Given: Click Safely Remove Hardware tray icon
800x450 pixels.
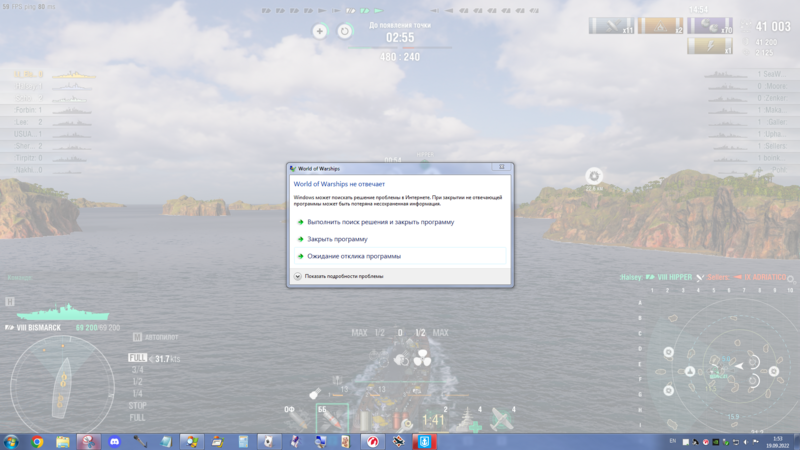Looking at the screenshot, I should tap(726, 442).
